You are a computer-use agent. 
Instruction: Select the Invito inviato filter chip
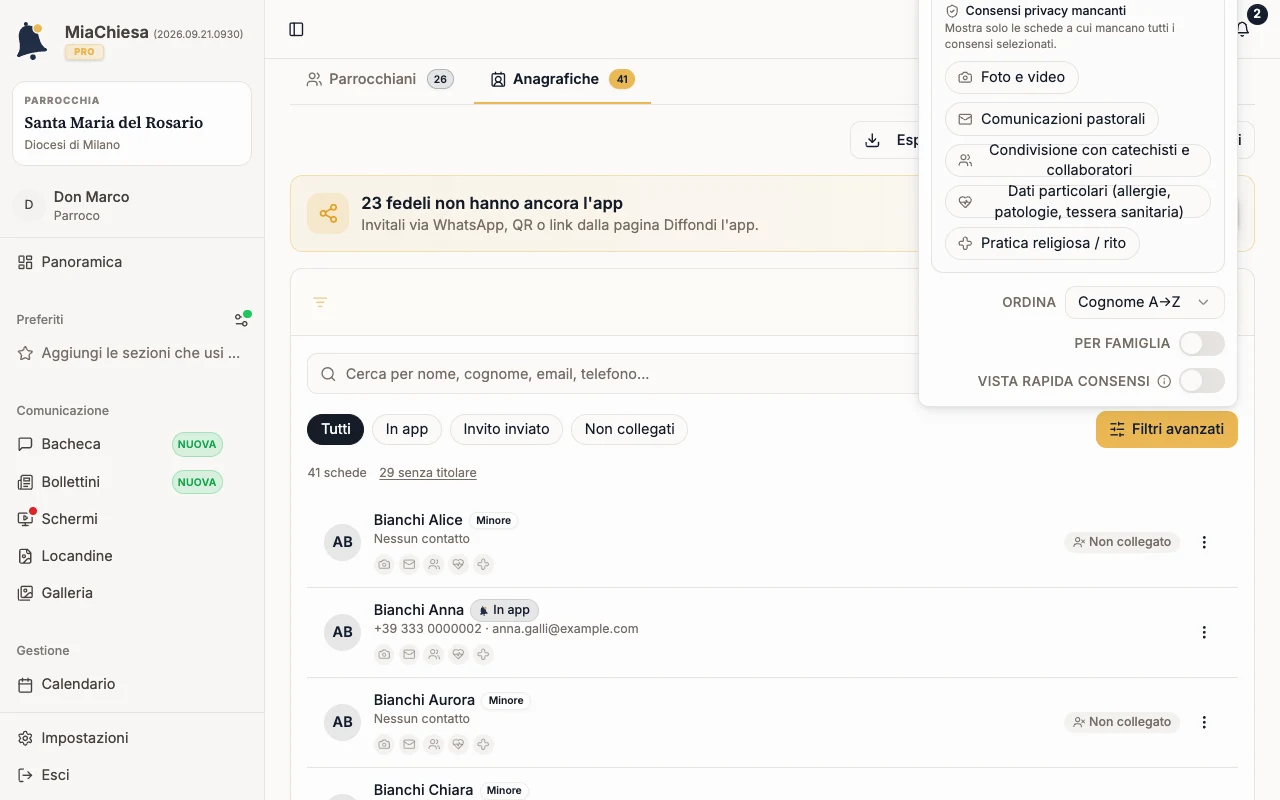pos(506,429)
